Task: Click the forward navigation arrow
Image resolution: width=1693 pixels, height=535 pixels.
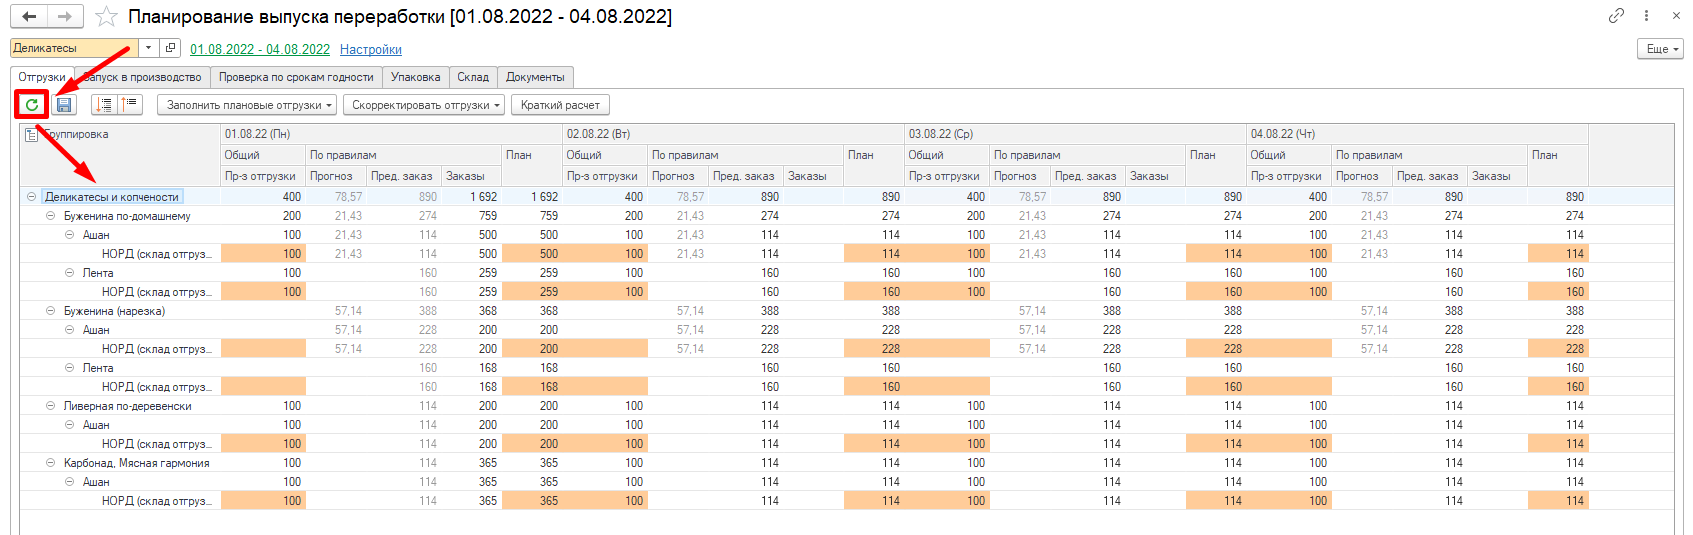Action: 64,17
